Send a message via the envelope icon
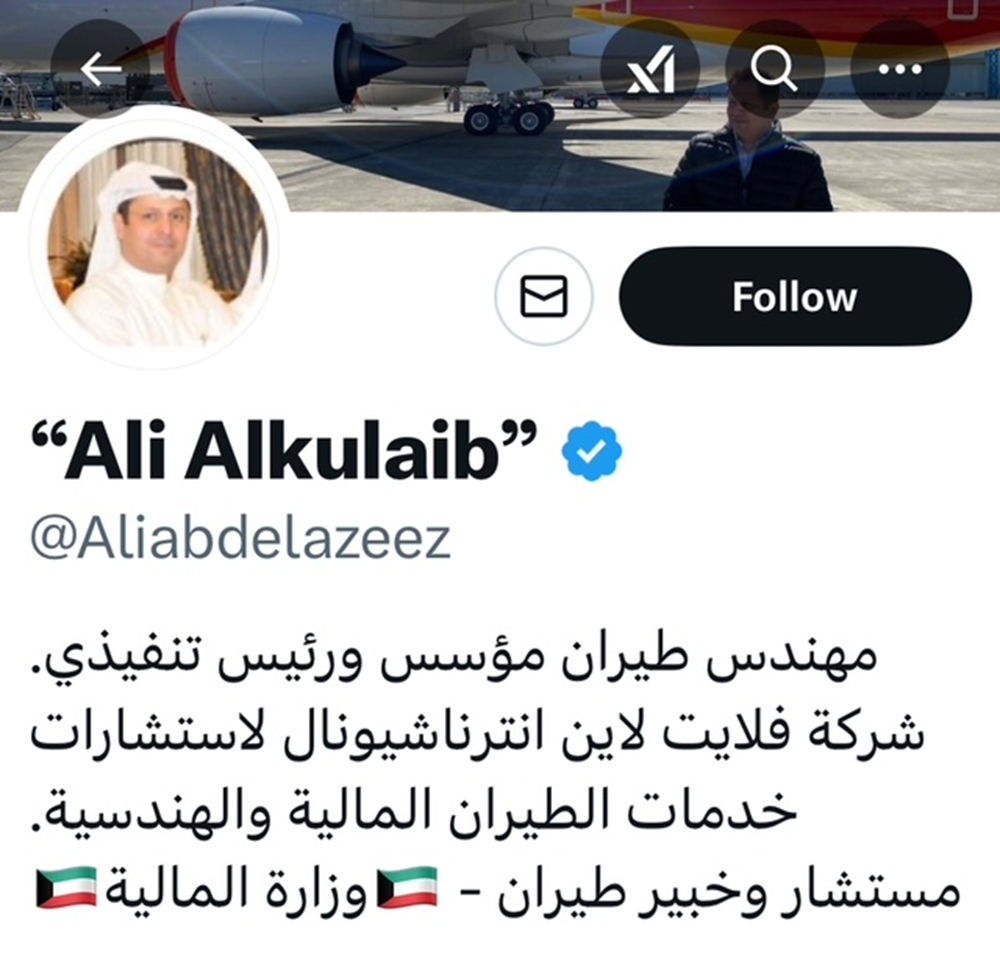 (544, 296)
